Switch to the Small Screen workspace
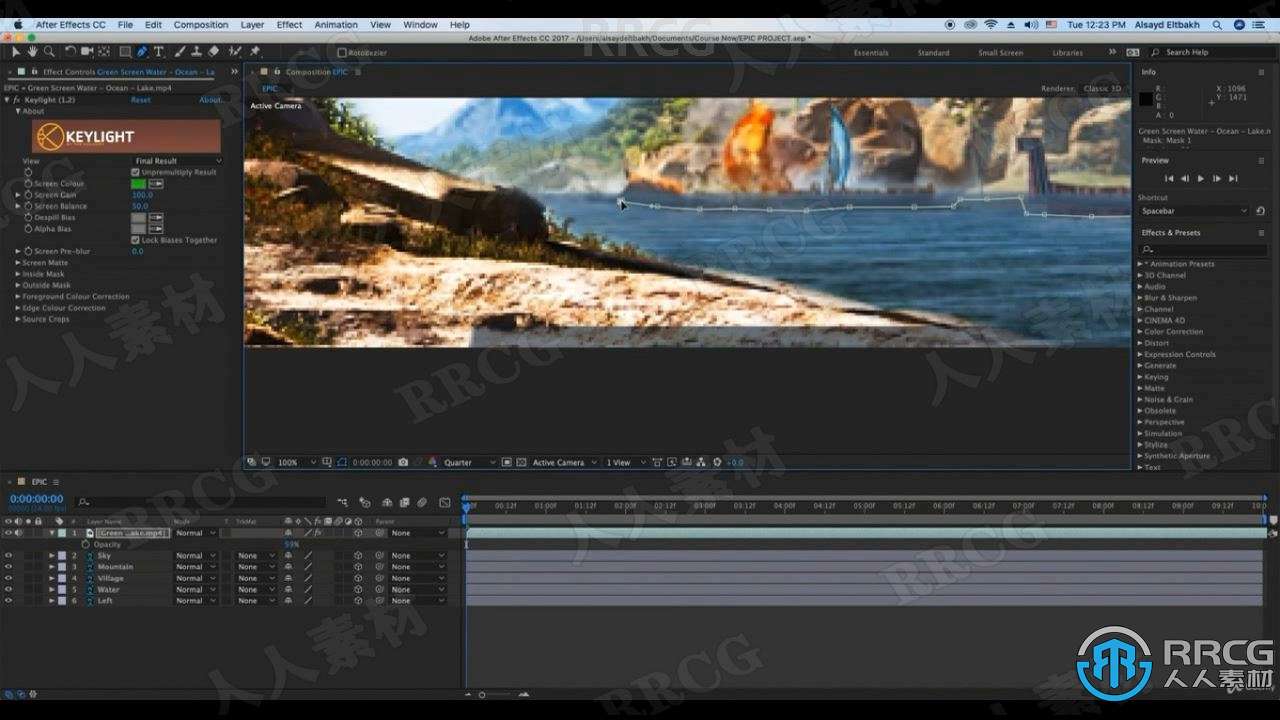Viewport: 1280px width, 720px height. point(1000,52)
